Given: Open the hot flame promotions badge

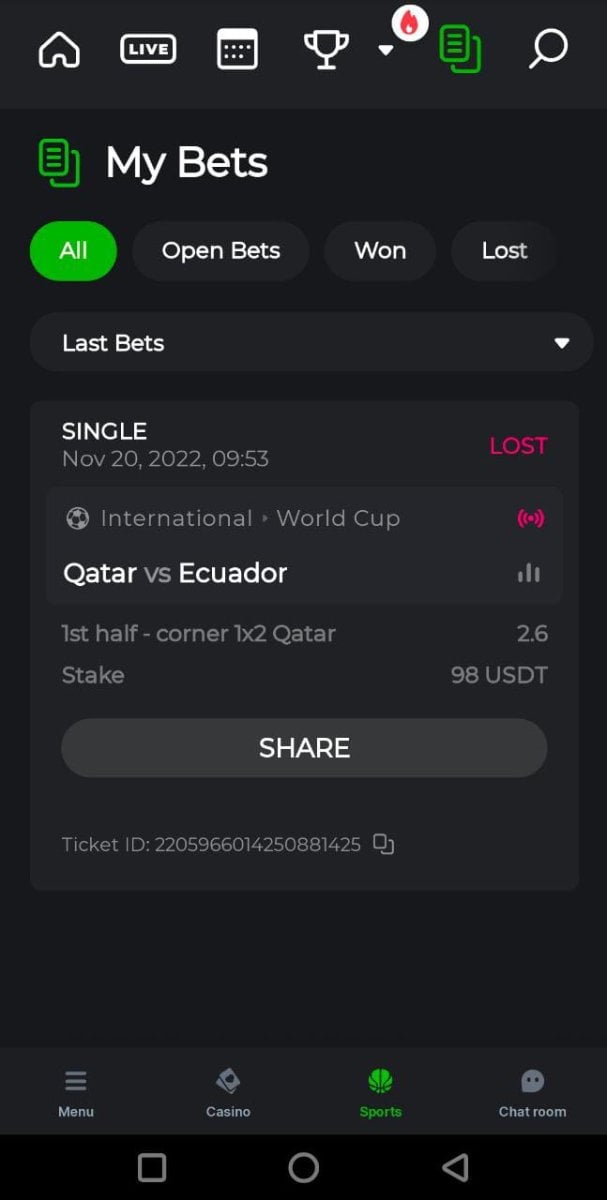Looking at the screenshot, I should point(409,23).
